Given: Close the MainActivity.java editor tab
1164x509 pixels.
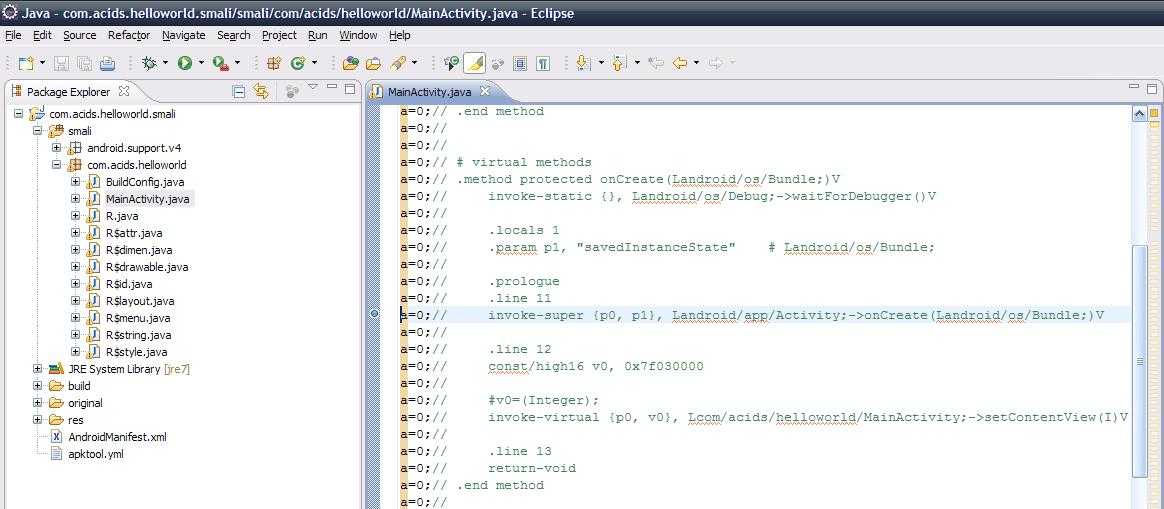Looking at the screenshot, I should pos(484,91).
